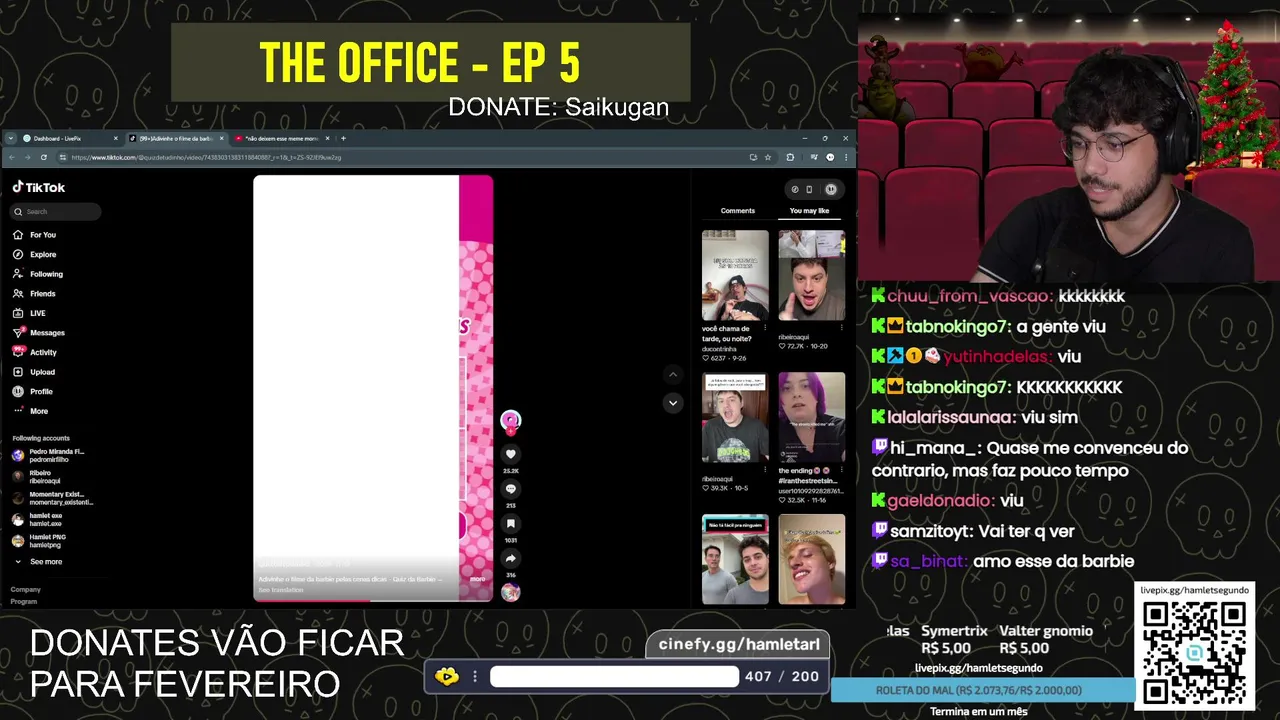The width and height of the screenshot is (1280, 720).
Task: Open Company footer link
Action: pyautogui.click(x=26, y=590)
